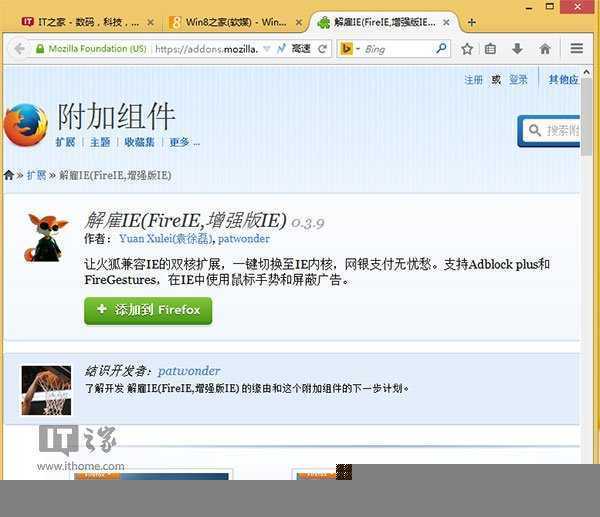This screenshot has width=600, height=517.
Task: Open the 其他应用 link
Action: pos(563,80)
